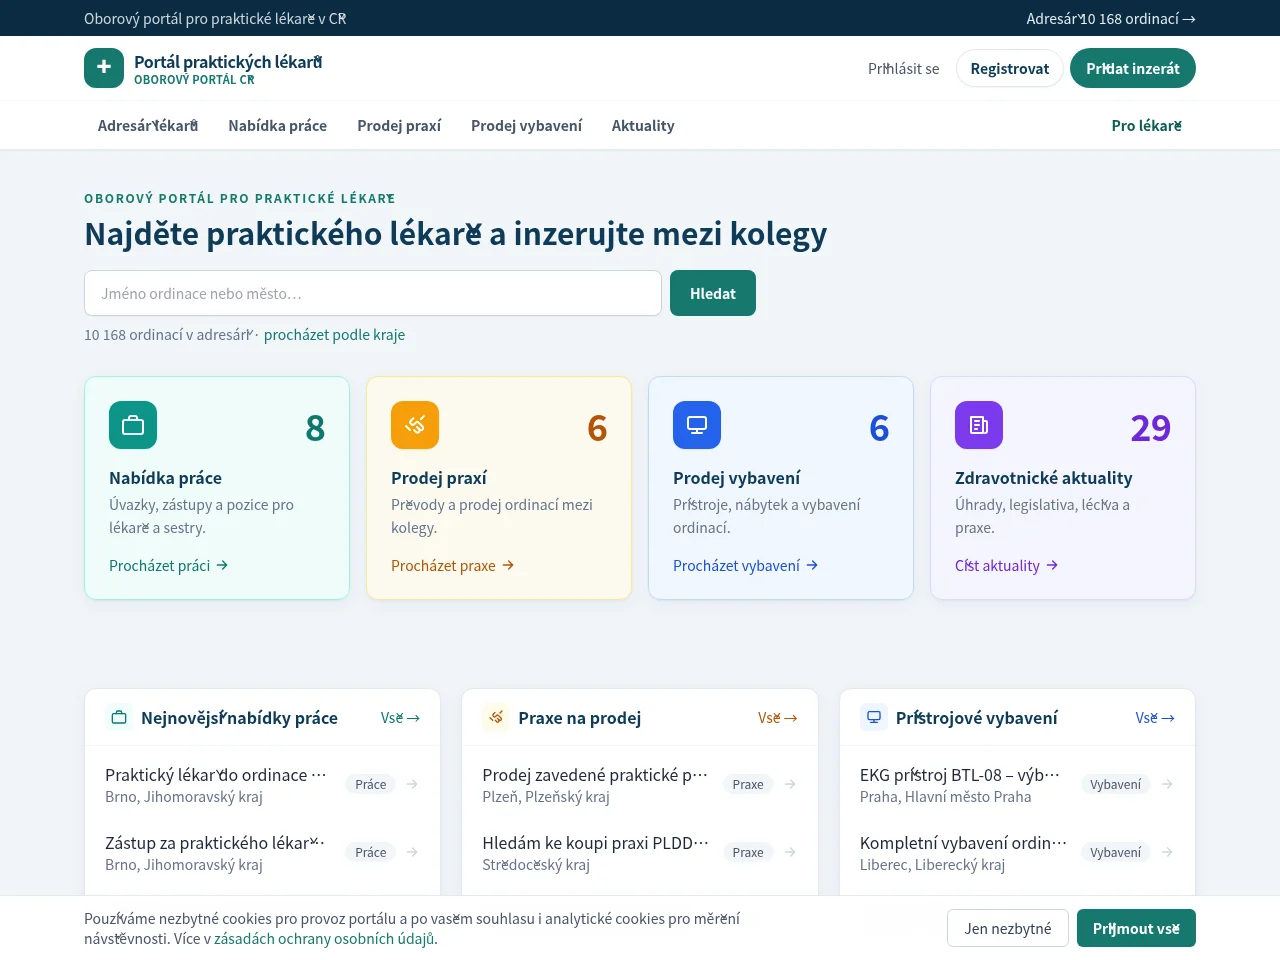Follow the Číst aktuality link
Screen dimensions: 1280x960
pyautogui.click(x=1007, y=565)
